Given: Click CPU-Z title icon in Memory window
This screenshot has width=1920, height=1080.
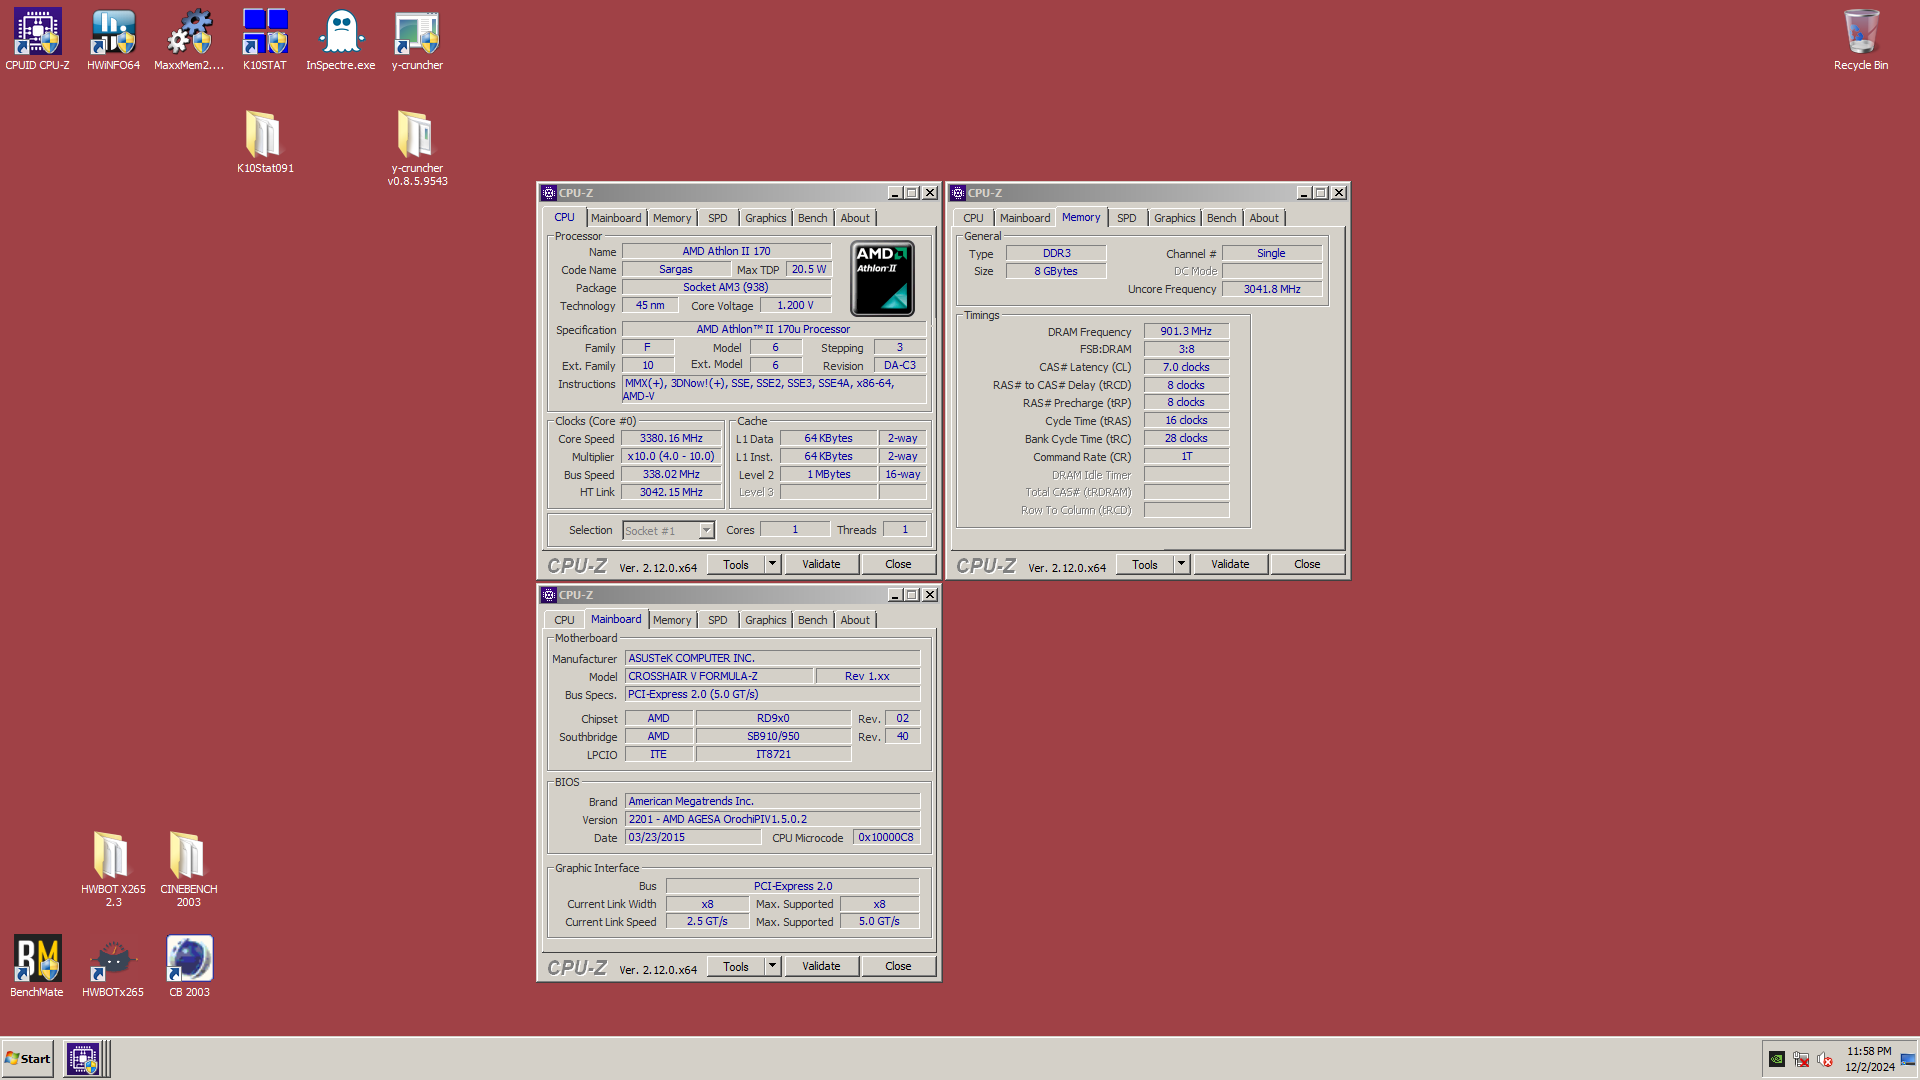Looking at the screenshot, I should pyautogui.click(x=958, y=193).
